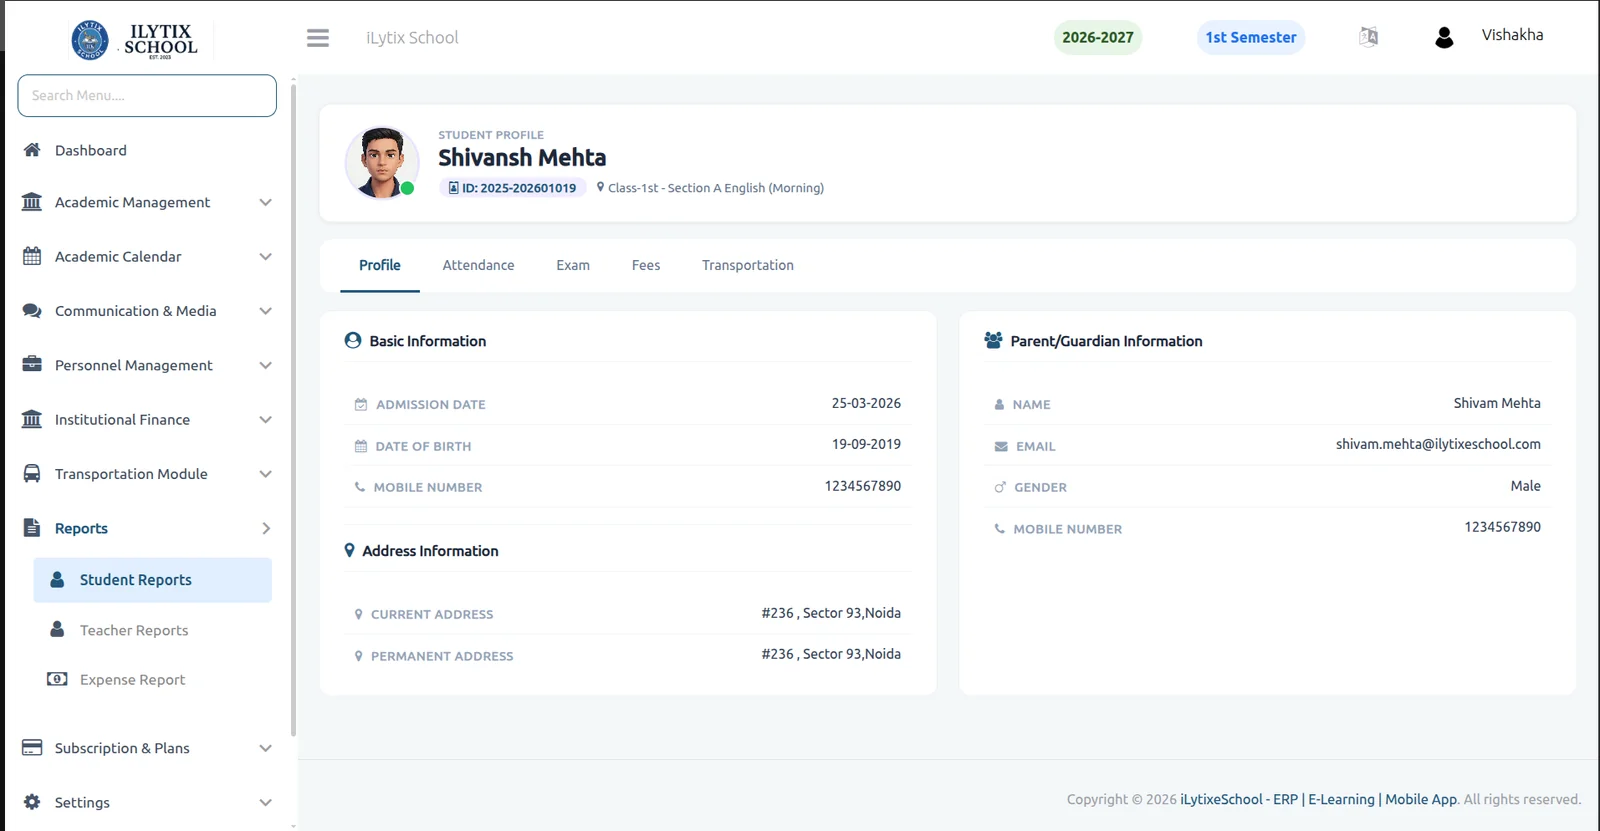Image resolution: width=1600 pixels, height=831 pixels.
Task: Expand Personnel Management chevron
Action: (266, 365)
